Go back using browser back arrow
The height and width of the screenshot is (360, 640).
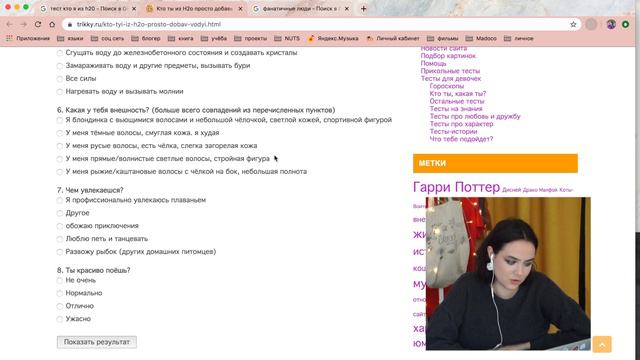9,24
